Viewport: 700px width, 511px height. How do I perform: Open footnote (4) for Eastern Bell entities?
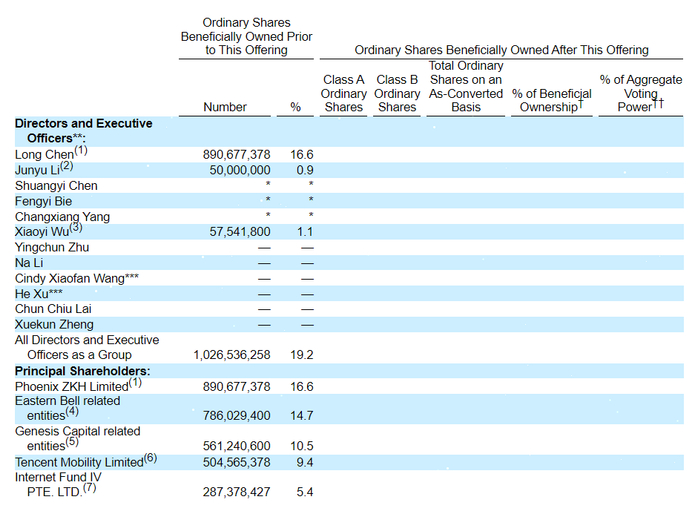tap(72, 411)
